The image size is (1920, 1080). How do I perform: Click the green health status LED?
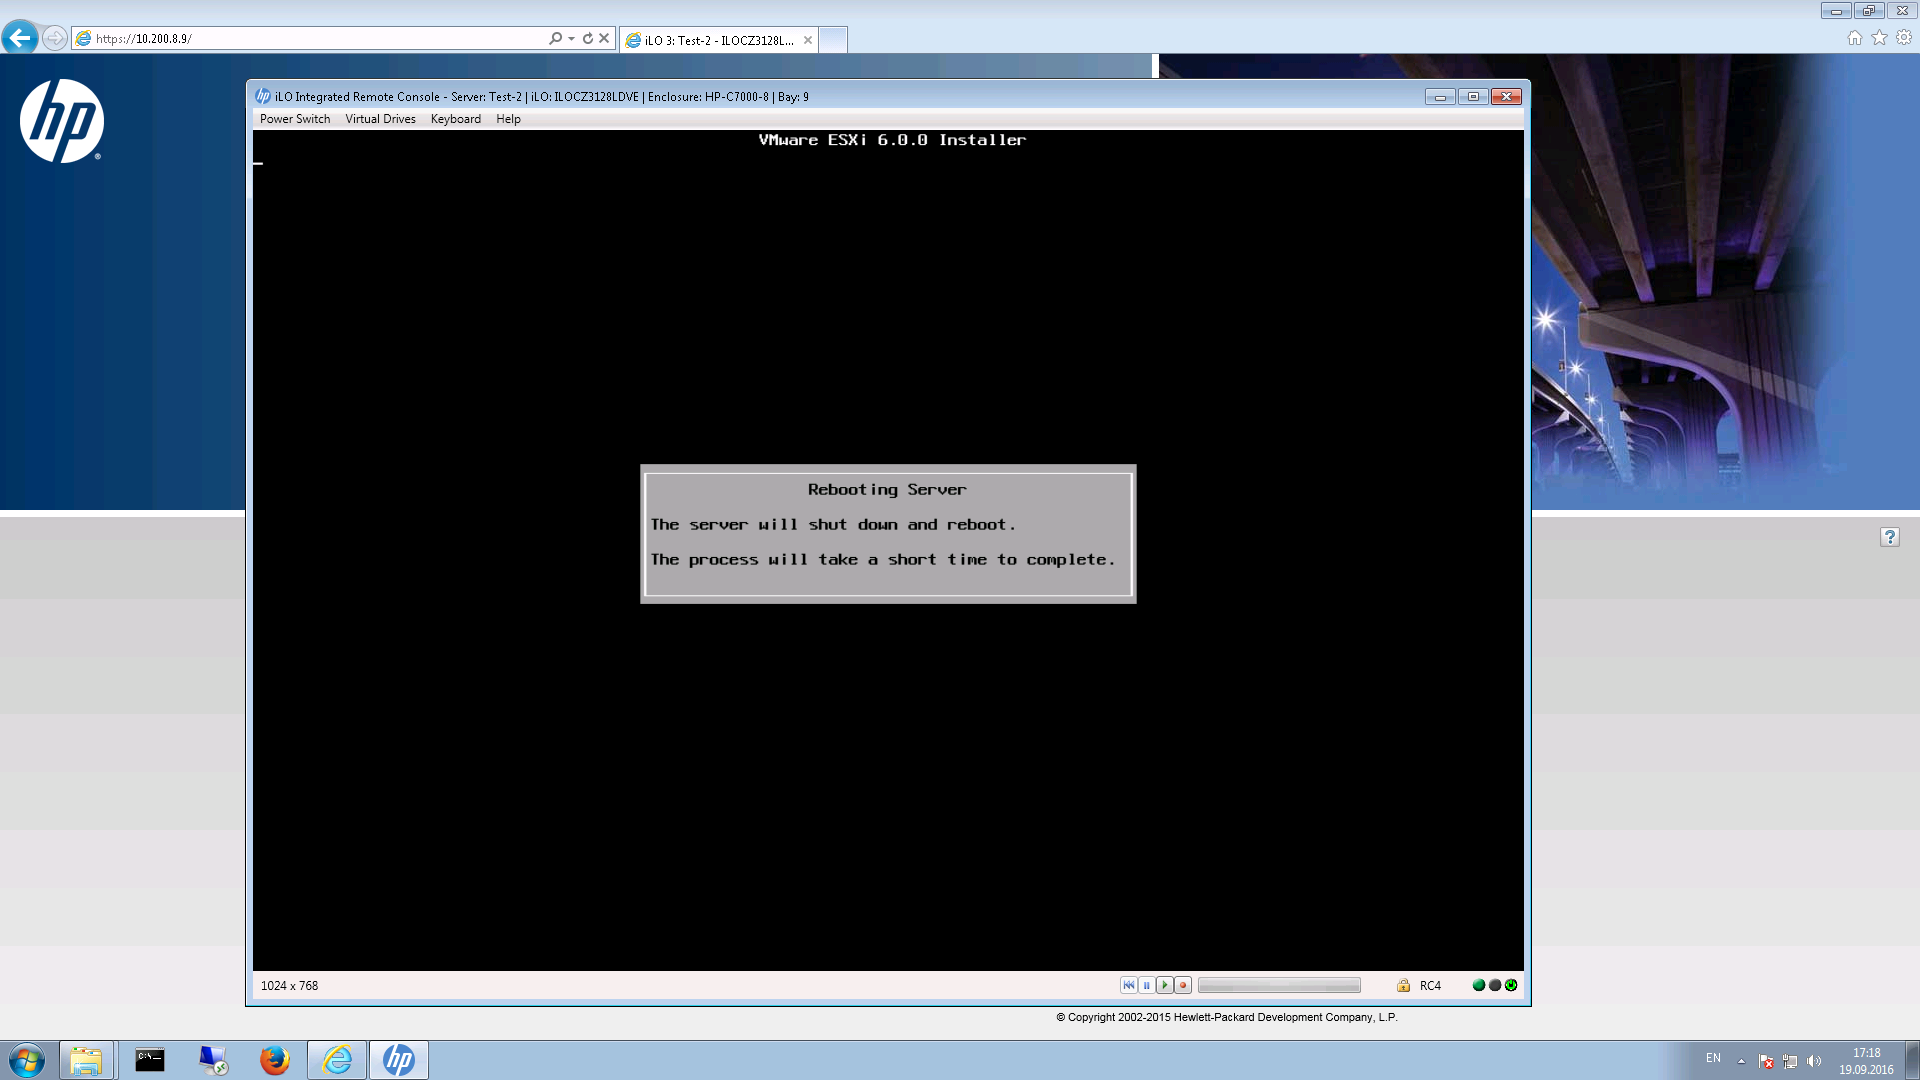pyautogui.click(x=1479, y=985)
